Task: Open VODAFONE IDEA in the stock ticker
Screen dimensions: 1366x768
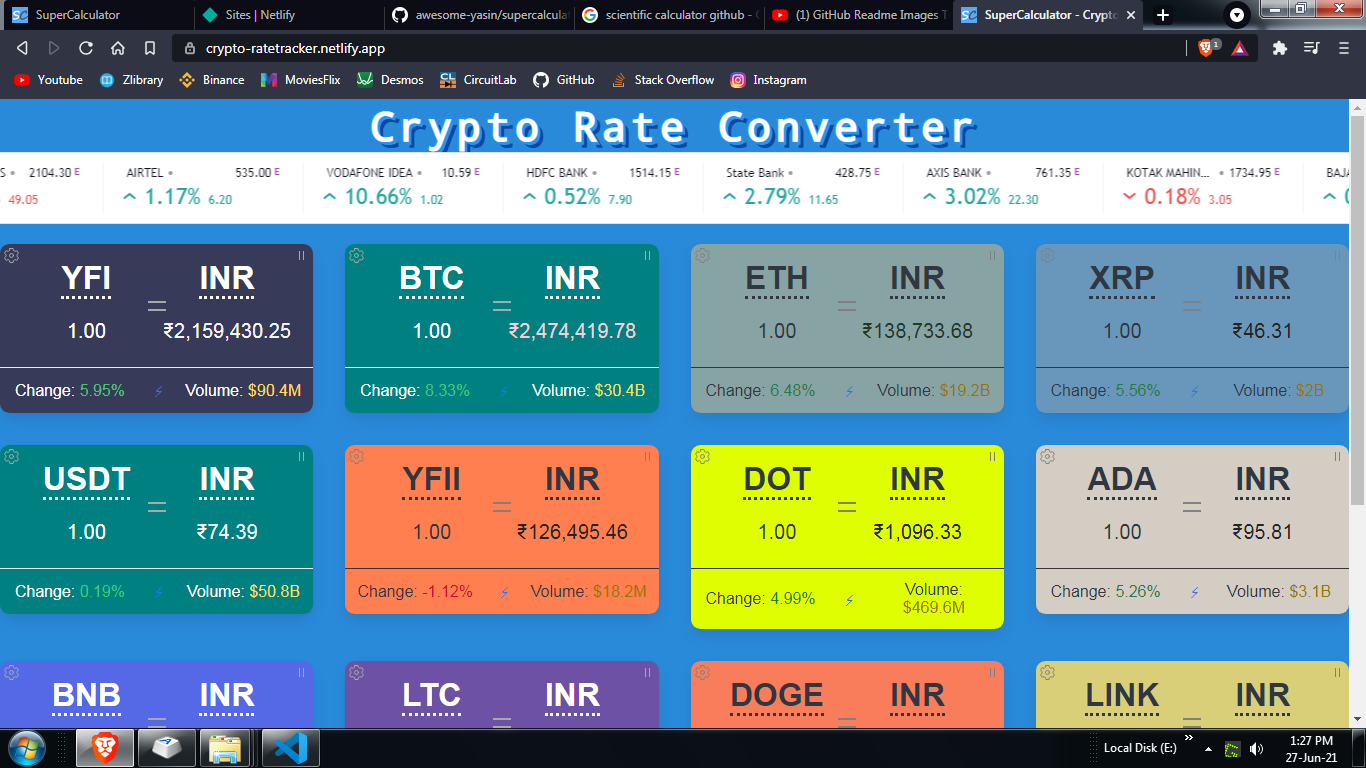Action: pyautogui.click(x=402, y=186)
